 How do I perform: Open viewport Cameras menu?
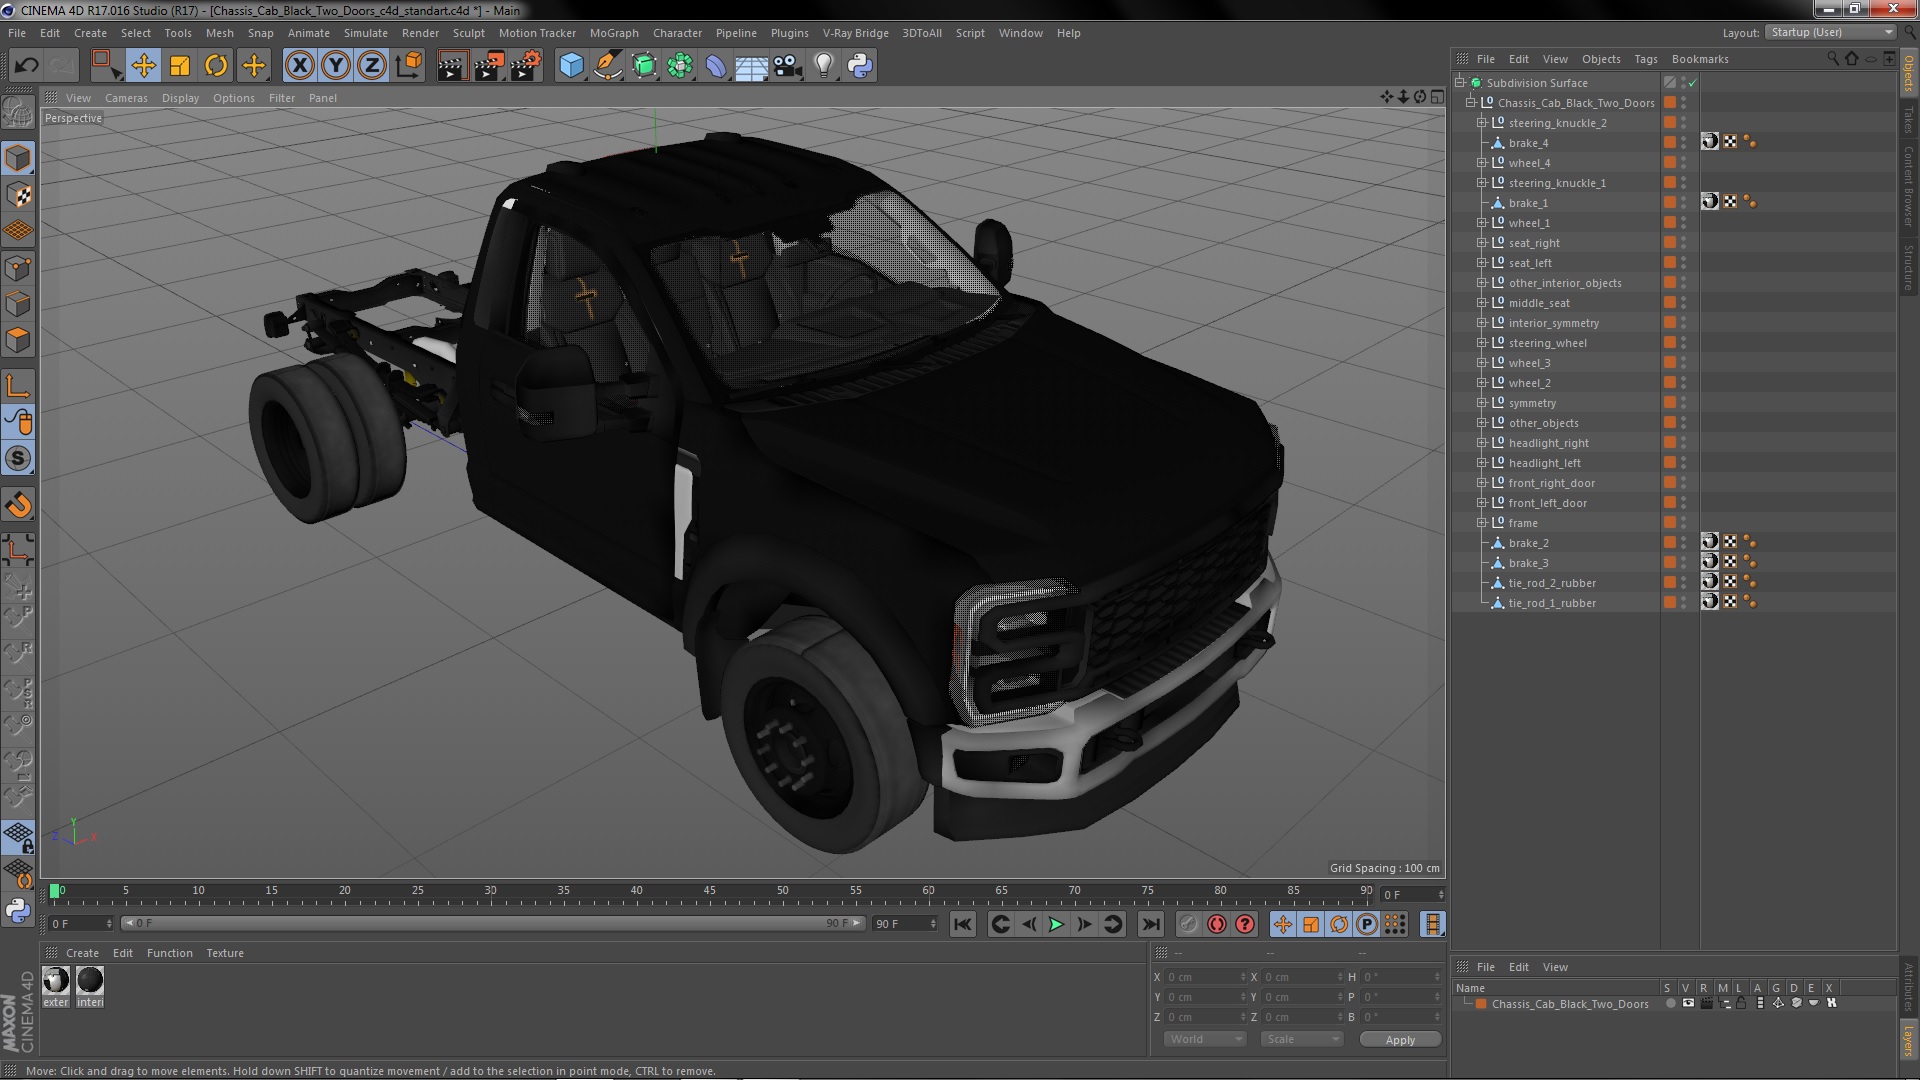click(x=126, y=98)
